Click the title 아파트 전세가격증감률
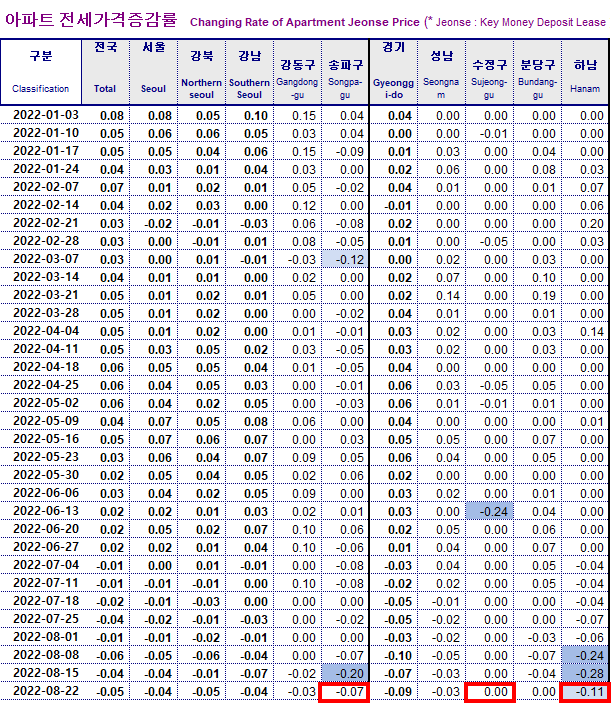The width and height of the screenshot is (611, 703). pos(91,20)
